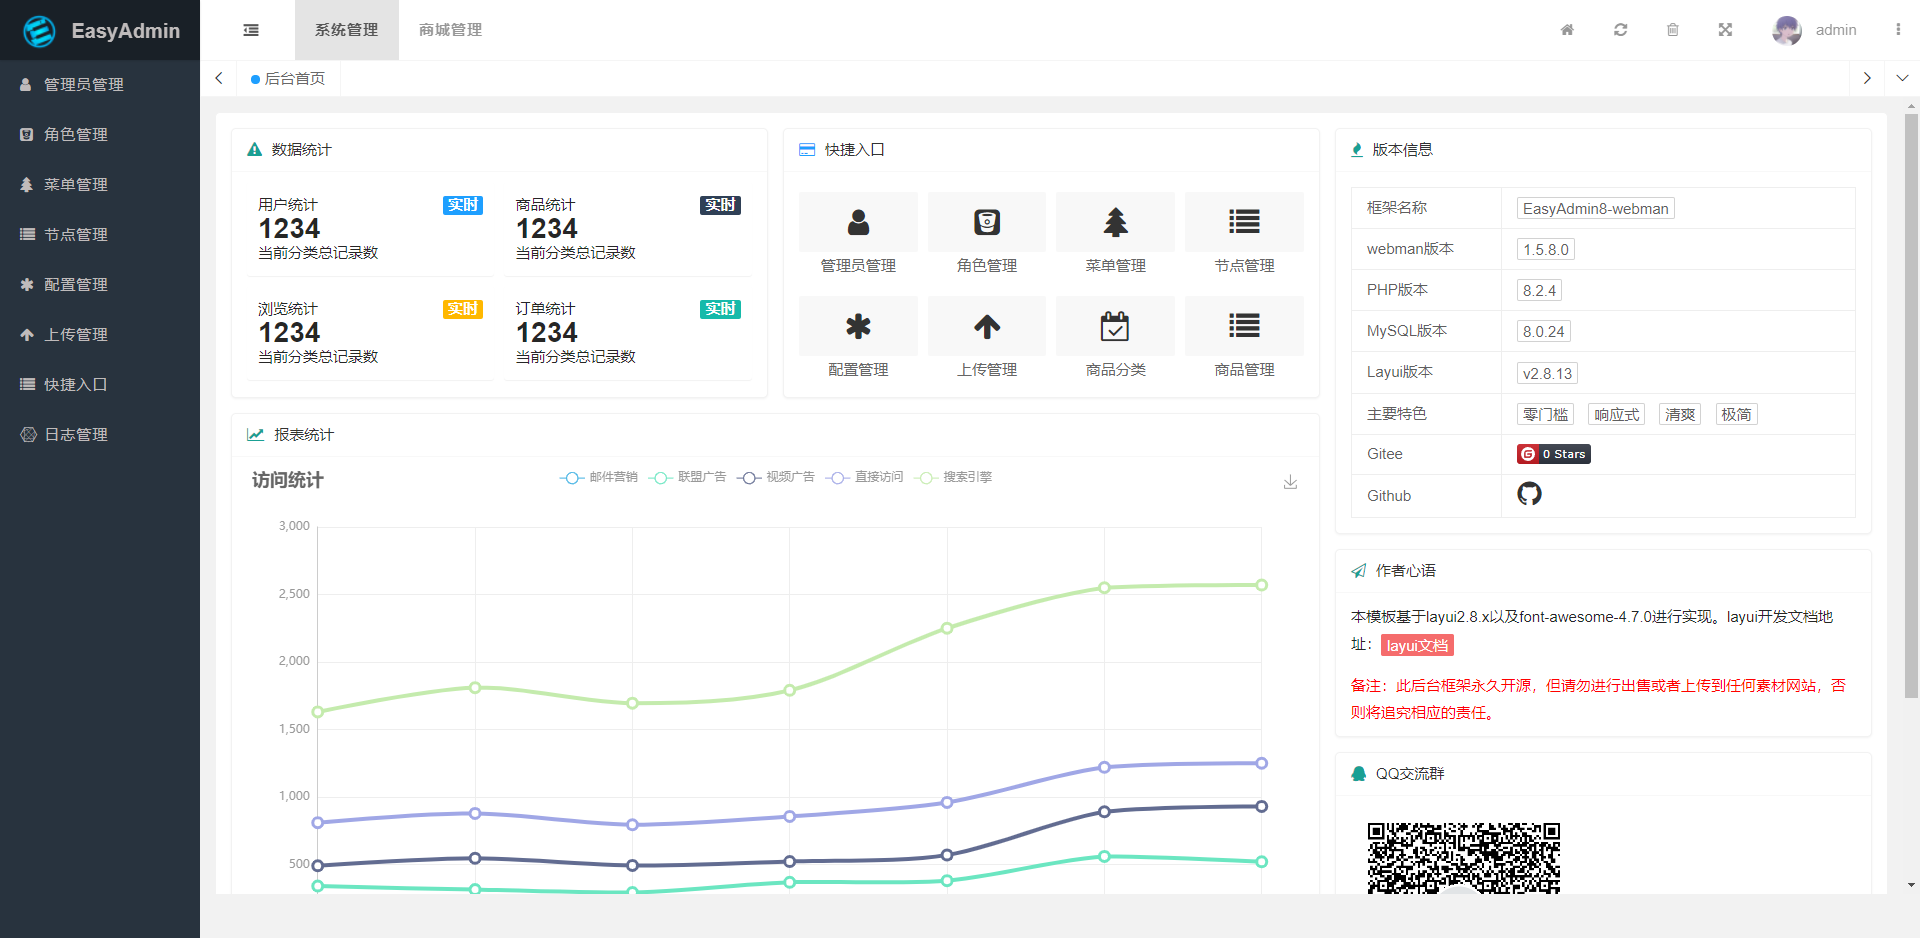Switch to the 商城管理 tab
This screenshot has width=1920, height=938.
[x=450, y=30]
